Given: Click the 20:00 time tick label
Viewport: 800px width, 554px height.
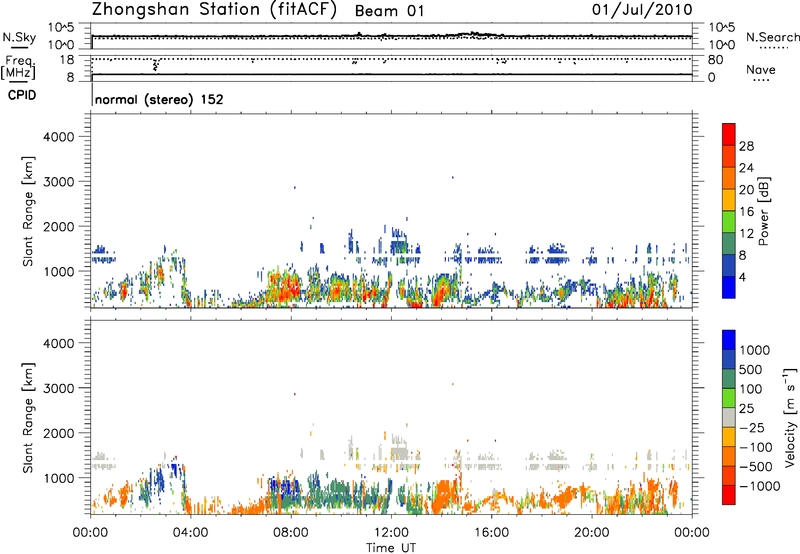Looking at the screenshot, I should click(592, 533).
